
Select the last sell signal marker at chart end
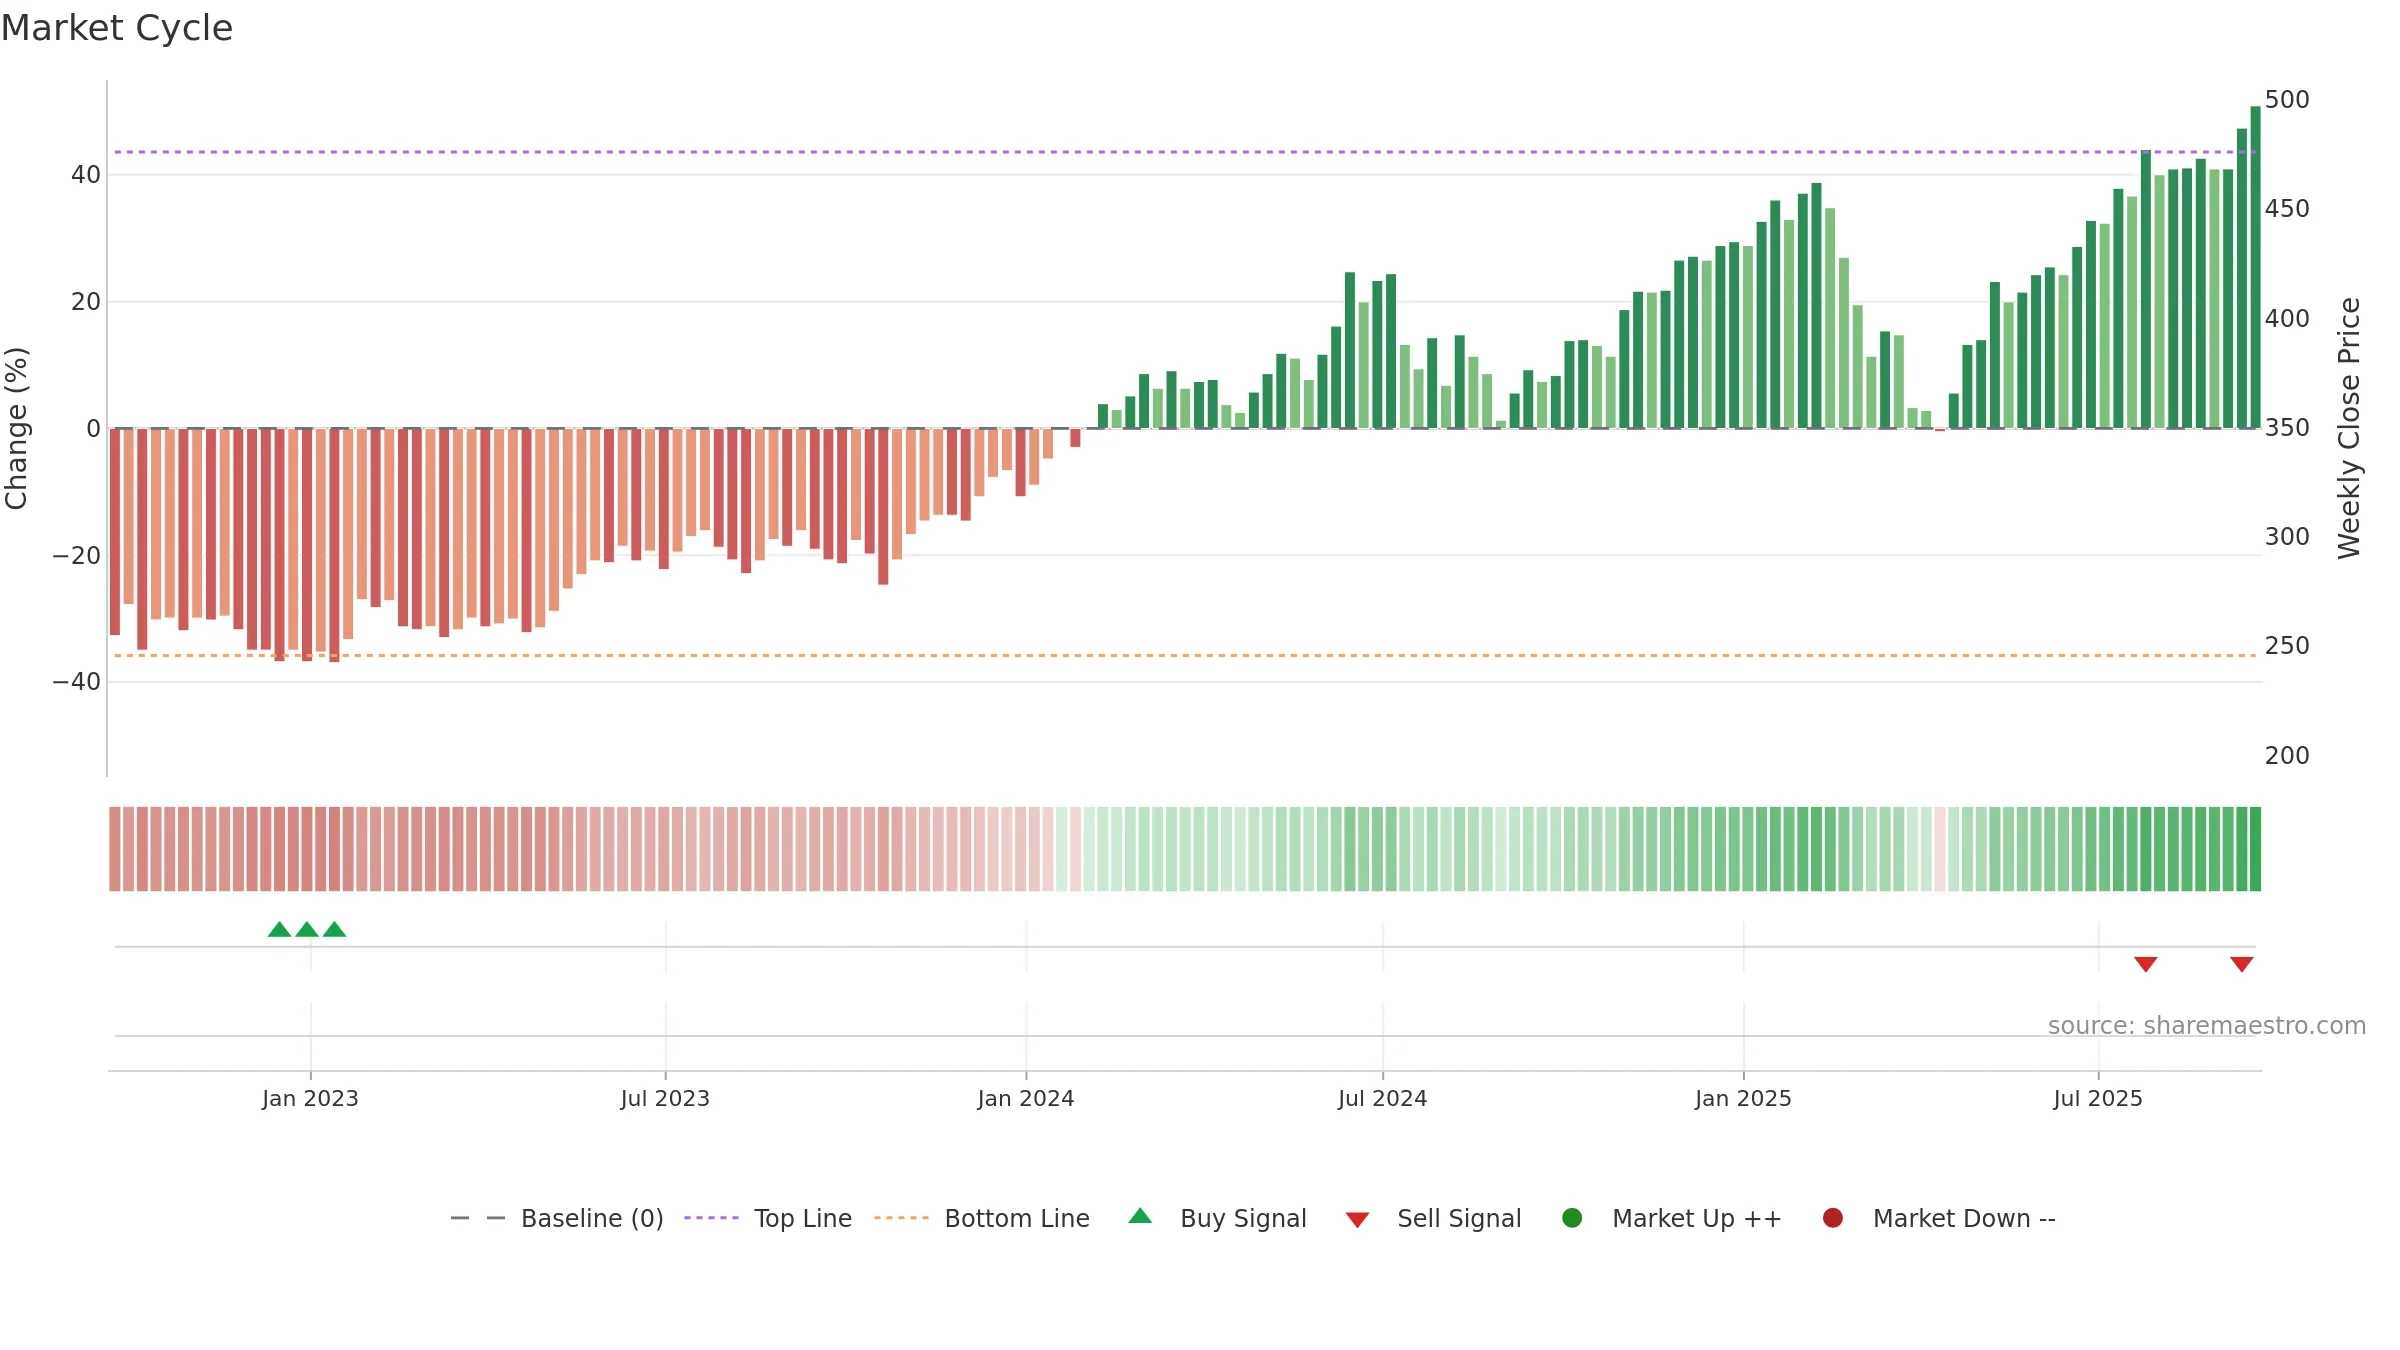pyautogui.click(x=2242, y=964)
